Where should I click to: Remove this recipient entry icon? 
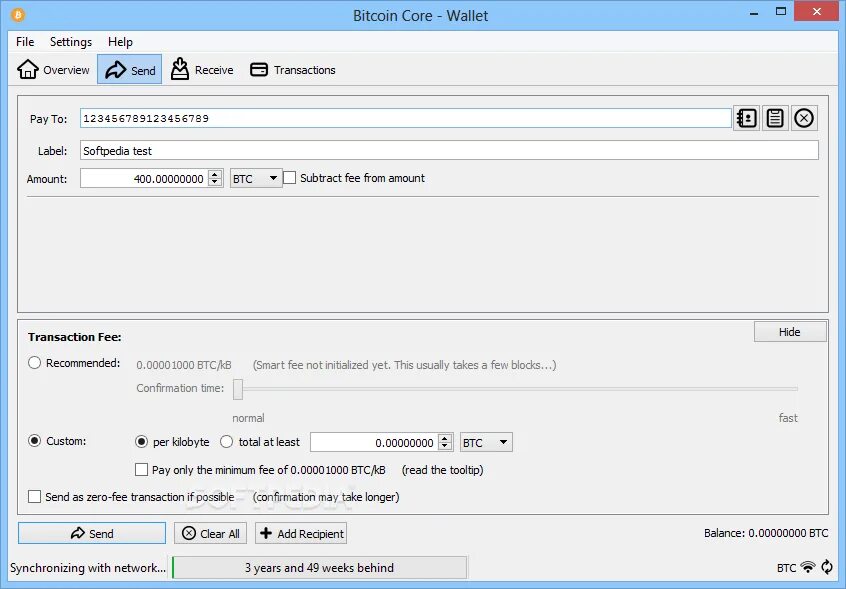click(804, 118)
